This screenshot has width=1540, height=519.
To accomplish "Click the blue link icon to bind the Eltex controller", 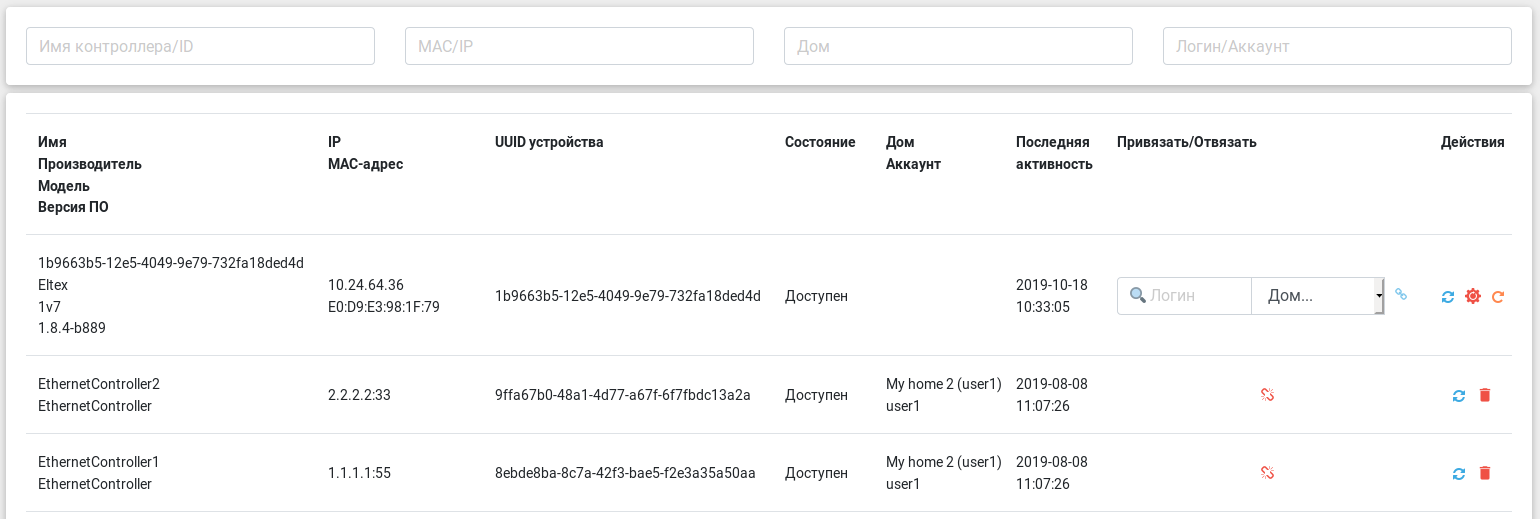I will tap(1401, 295).
